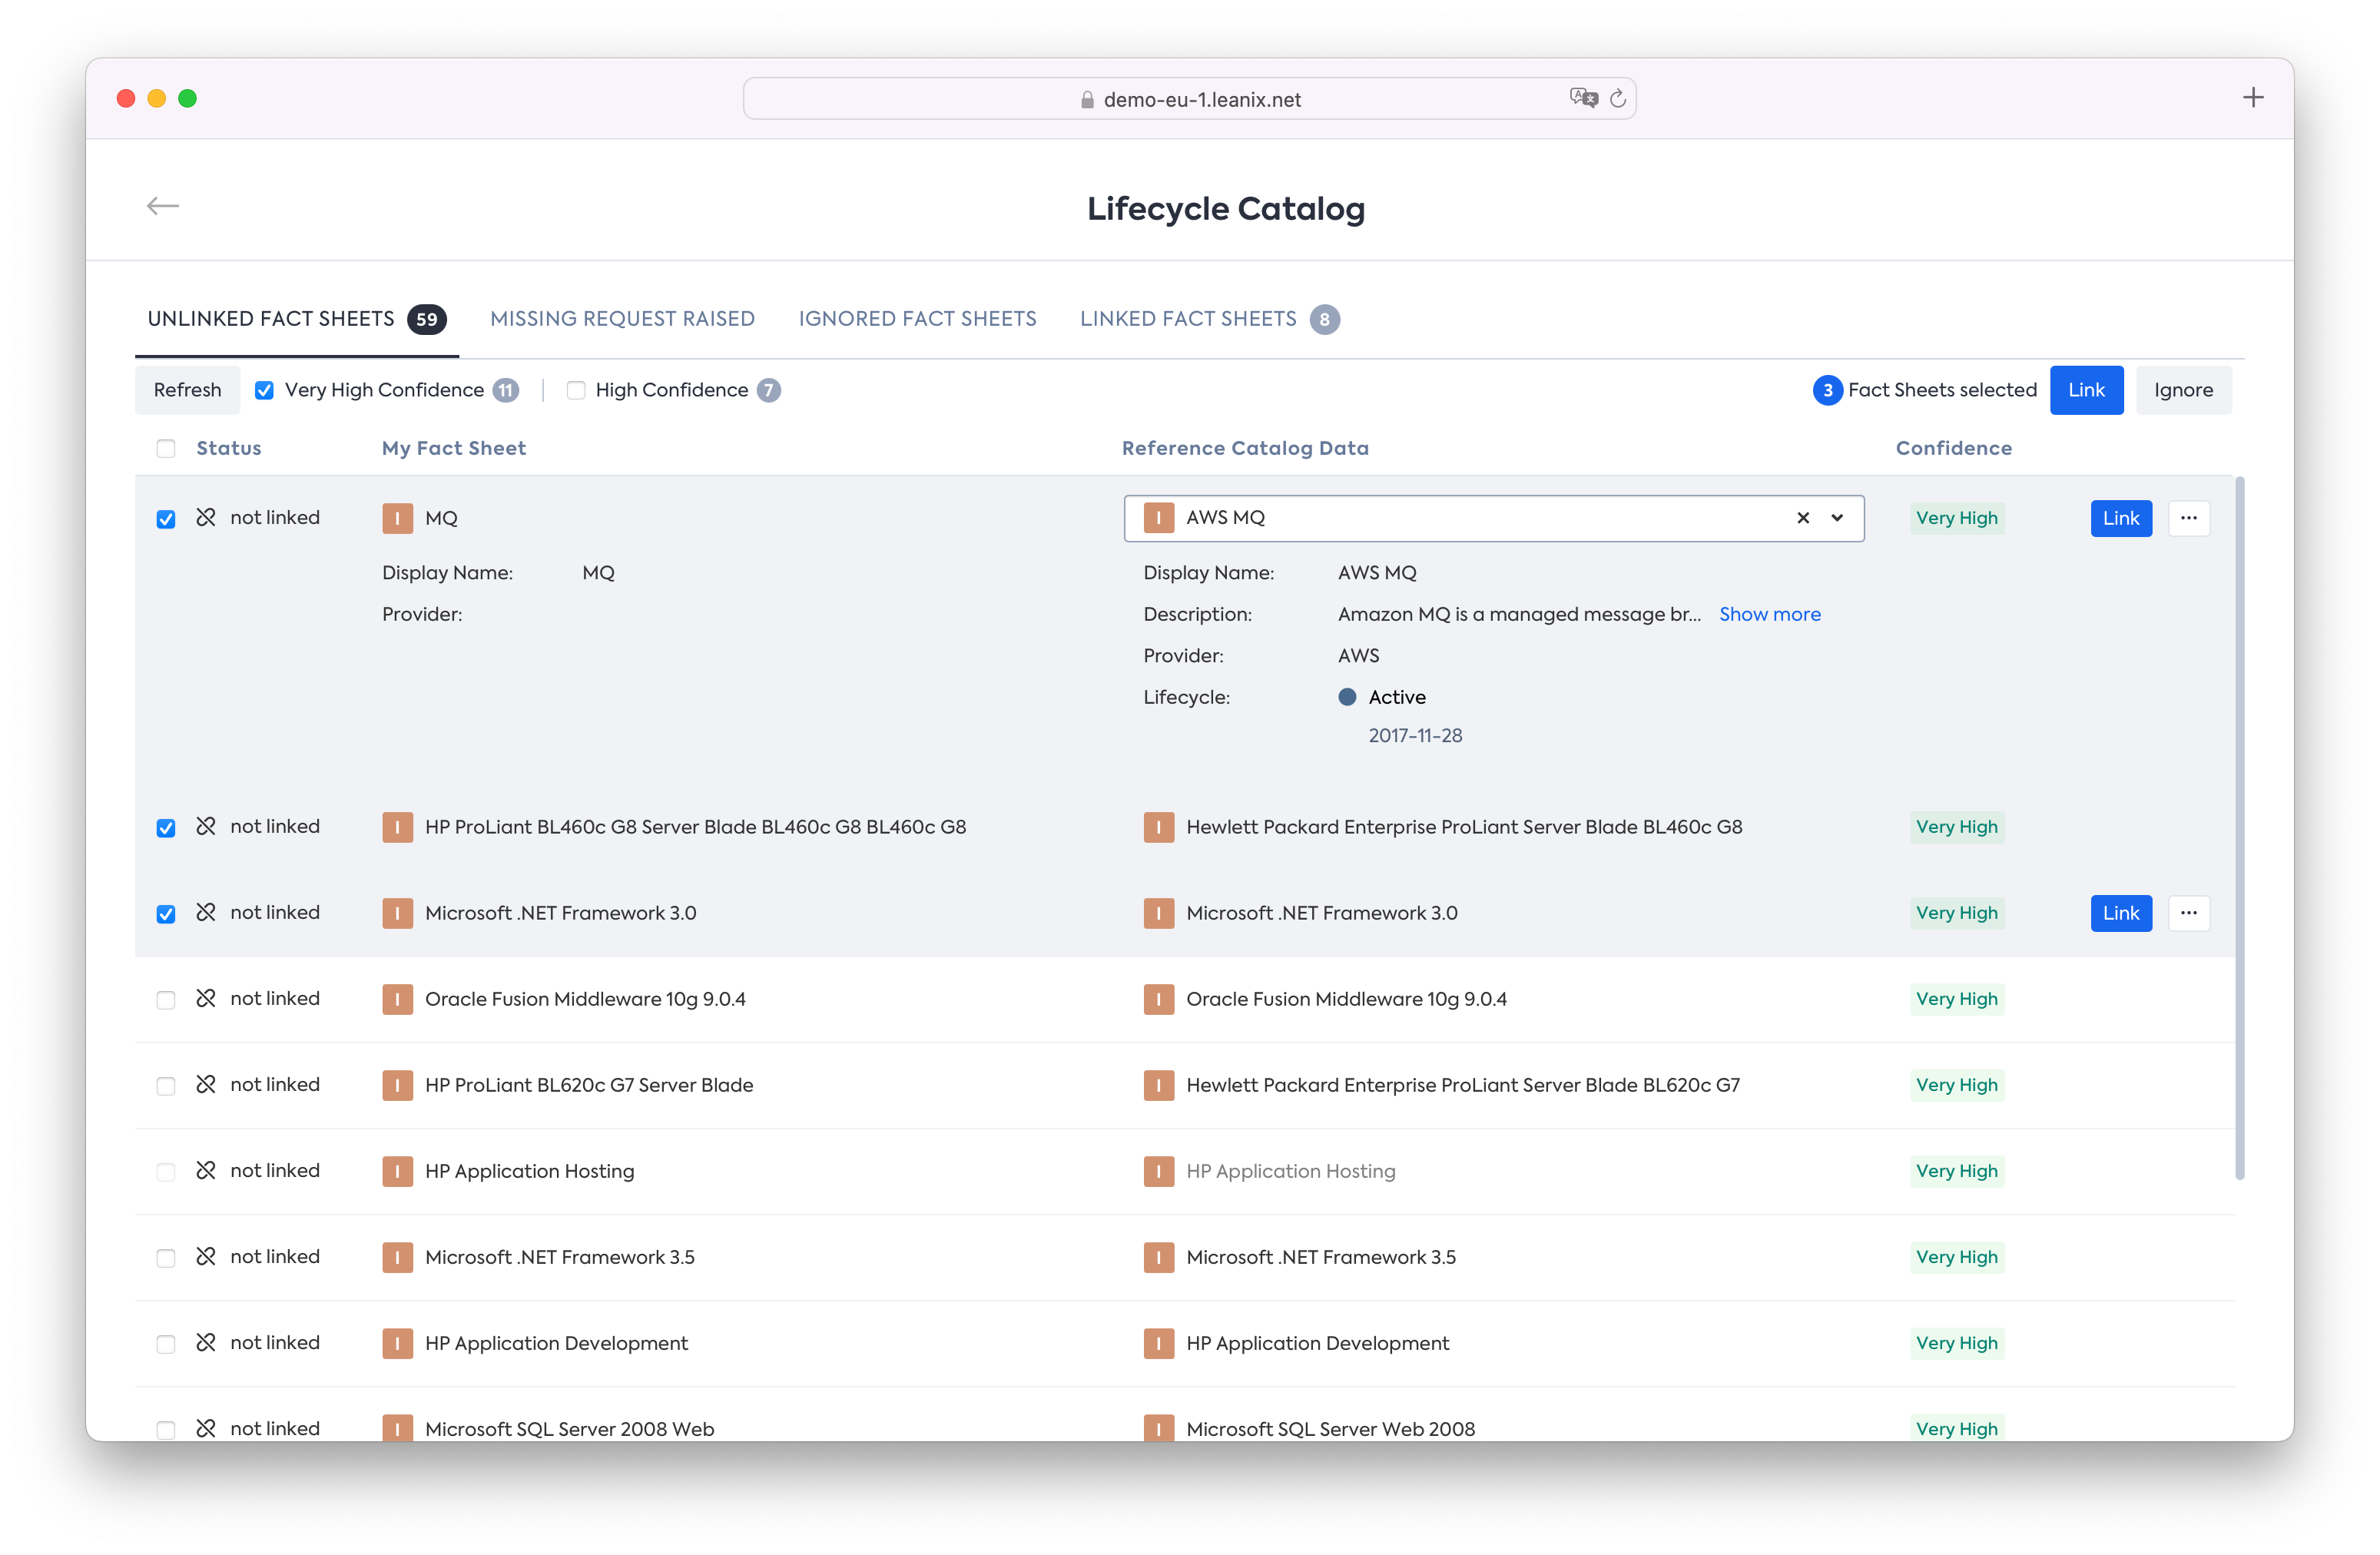Open the Missing Request Raised tab

[622, 319]
